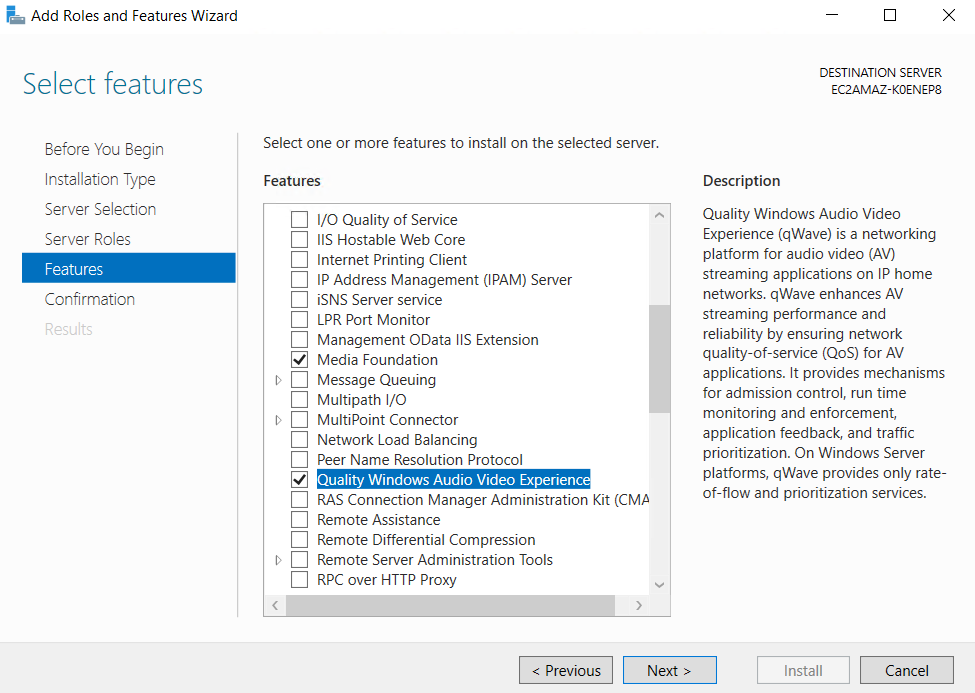Click the horizontal scroll left arrow
This screenshot has width=975, height=693.
pyautogui.click(x=275, y=605)
